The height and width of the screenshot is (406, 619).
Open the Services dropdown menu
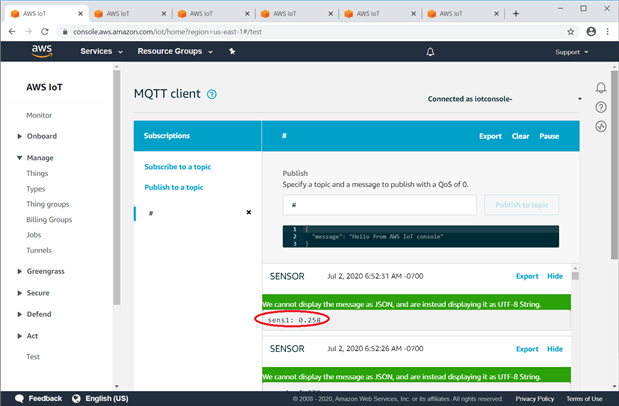pos(101,51)
